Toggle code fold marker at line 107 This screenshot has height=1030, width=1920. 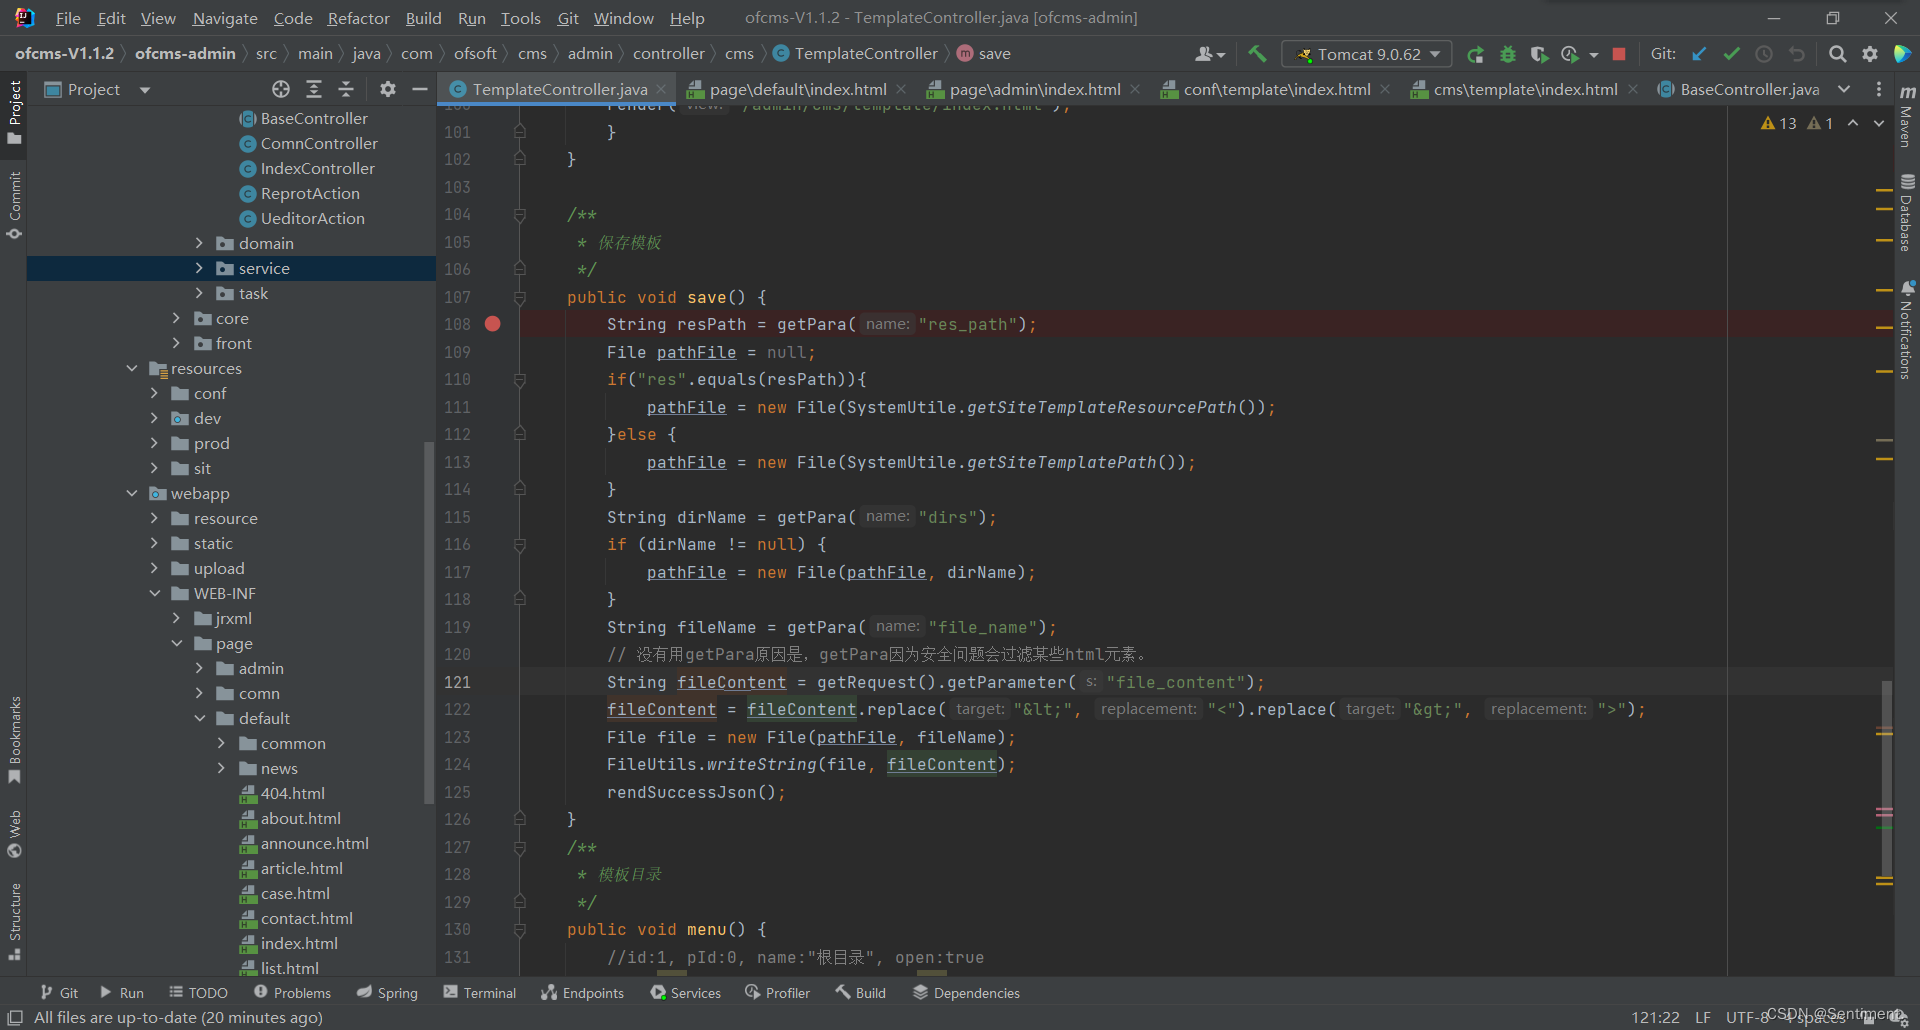pyautogui.click(x=520, y=297)
